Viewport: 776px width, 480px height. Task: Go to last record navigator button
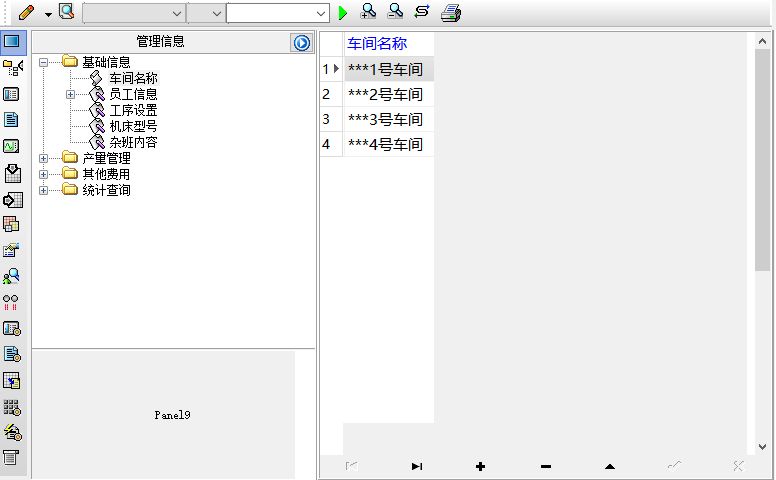416,466
